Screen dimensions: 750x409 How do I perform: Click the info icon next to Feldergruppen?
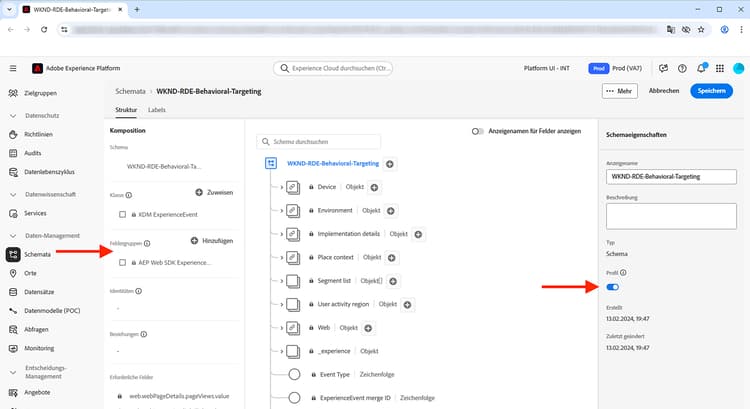pyautogui.click(x=147, y=243)
